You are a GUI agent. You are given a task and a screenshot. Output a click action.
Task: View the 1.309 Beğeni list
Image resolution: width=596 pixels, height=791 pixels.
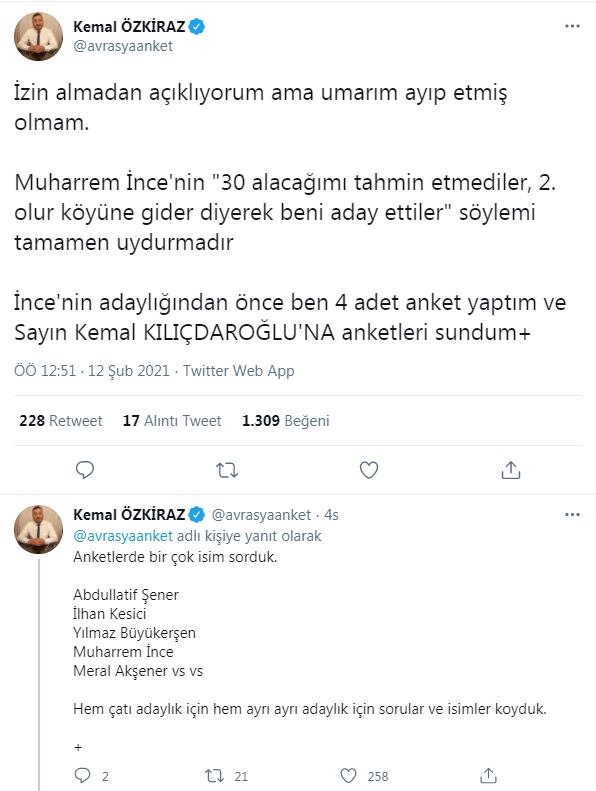pos(286,421)
